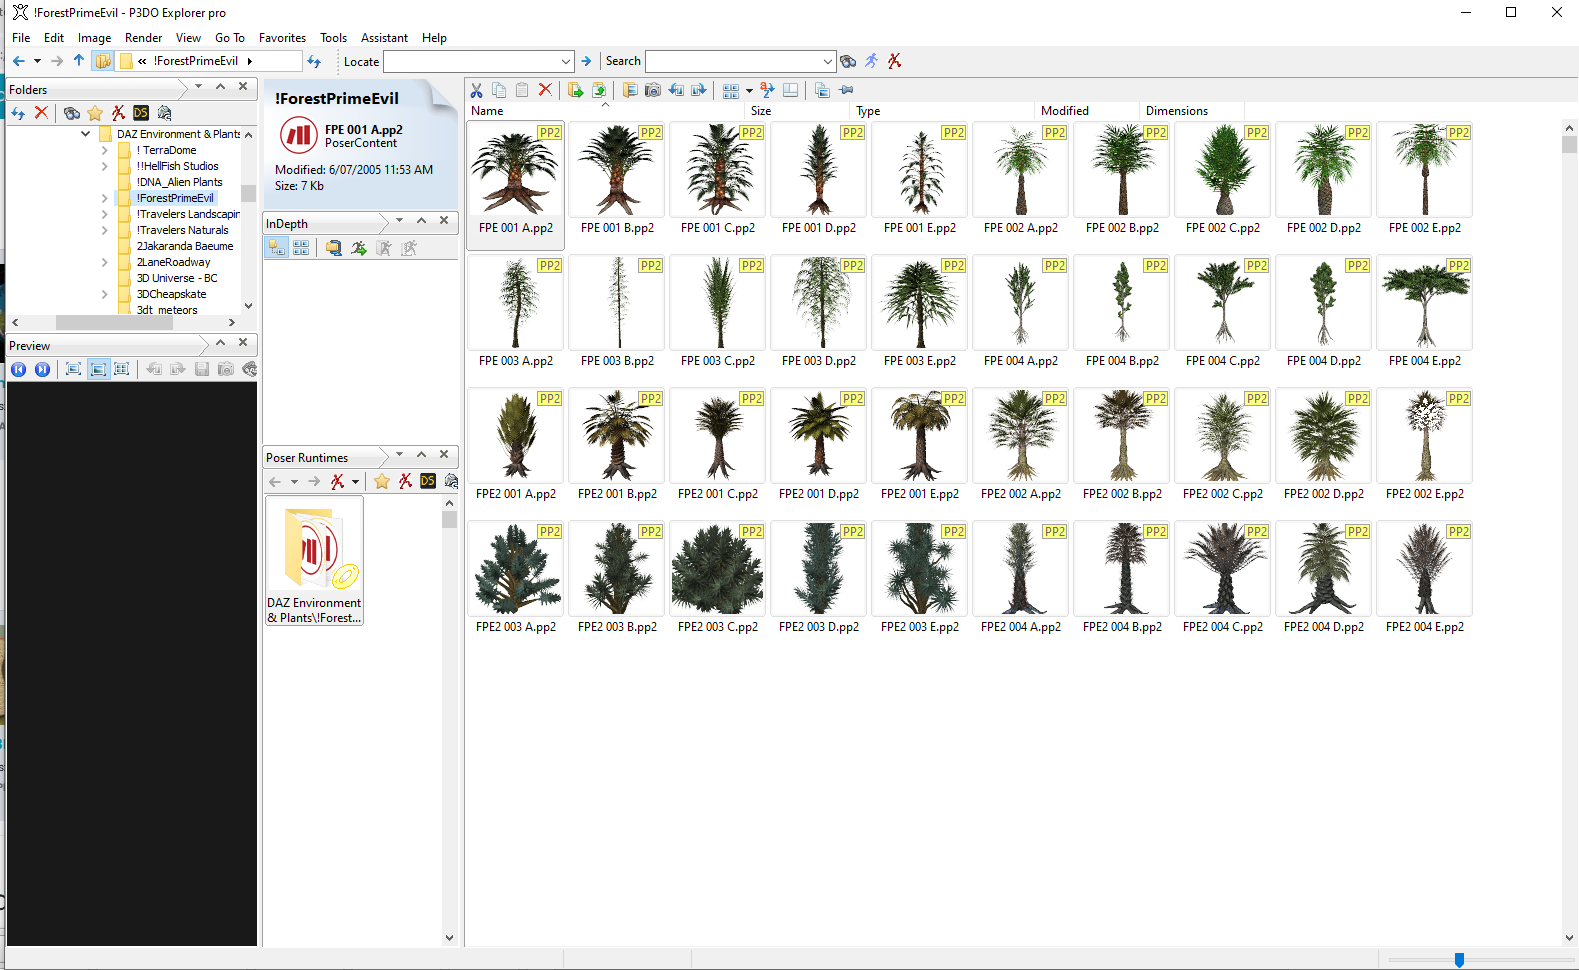Open the Render menu
Viewport: 1579px width, 970px height.
pos(143,38)
